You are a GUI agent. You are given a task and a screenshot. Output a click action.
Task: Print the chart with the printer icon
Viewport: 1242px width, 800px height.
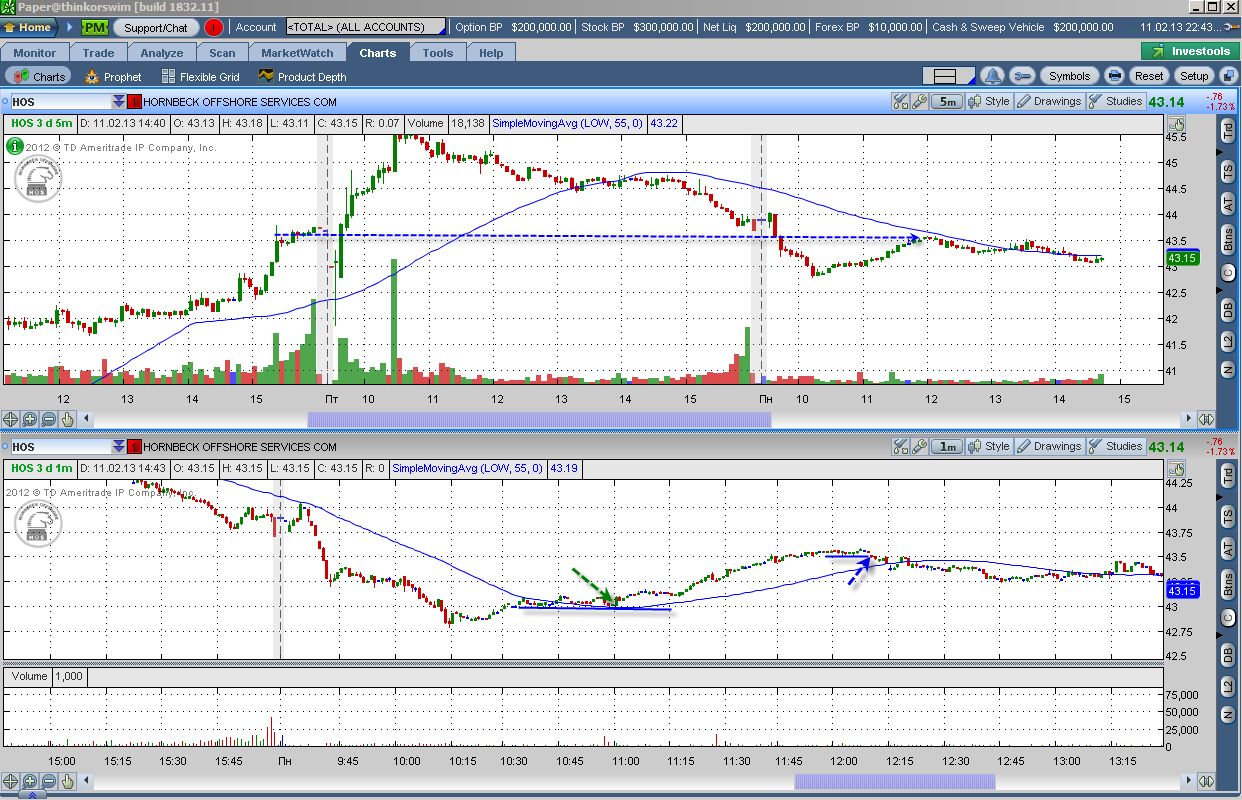[x=1114, y=76]
